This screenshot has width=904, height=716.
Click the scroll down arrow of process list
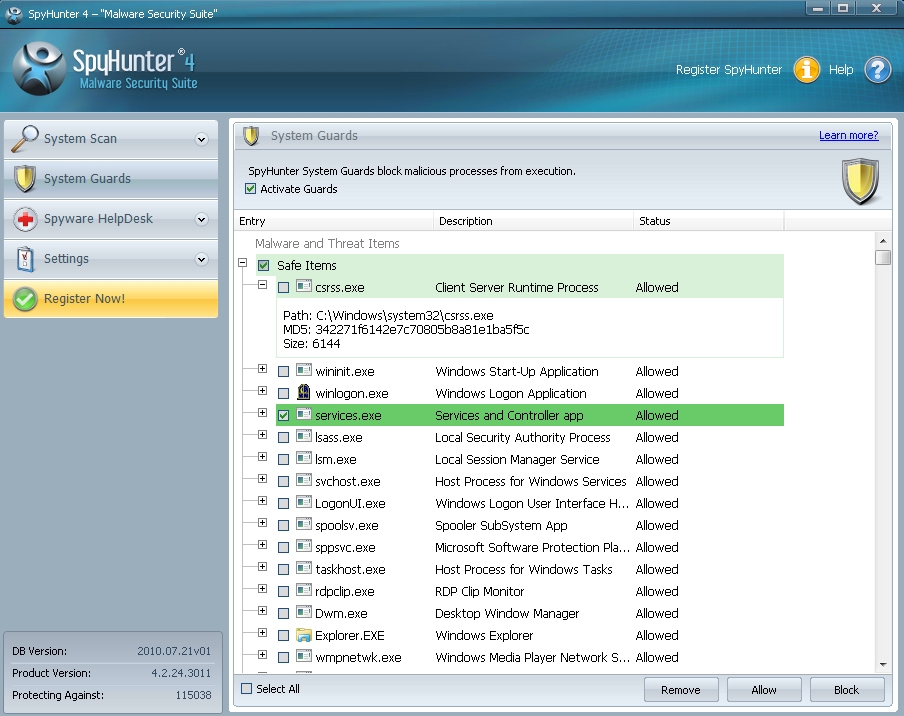click(x=882, y=663)
